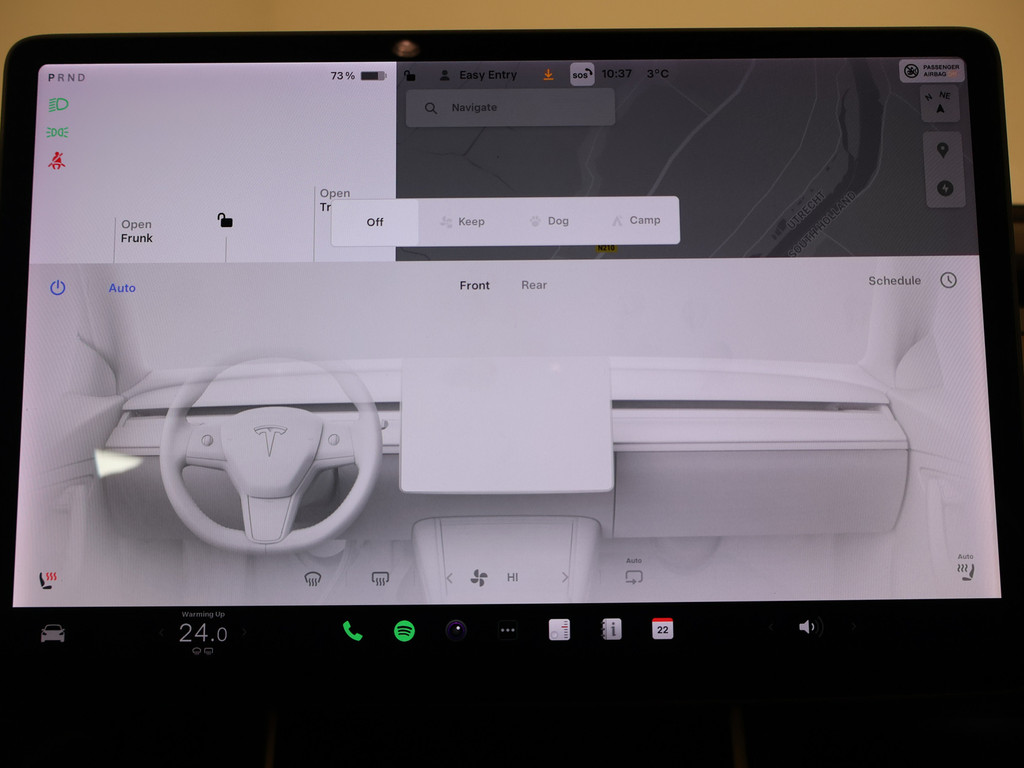Launch Spotify from the bottom bar
1024x768 pixels.
404,630
